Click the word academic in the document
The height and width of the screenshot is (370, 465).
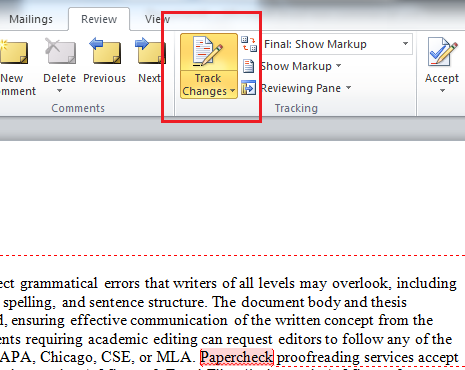point(118,339)
